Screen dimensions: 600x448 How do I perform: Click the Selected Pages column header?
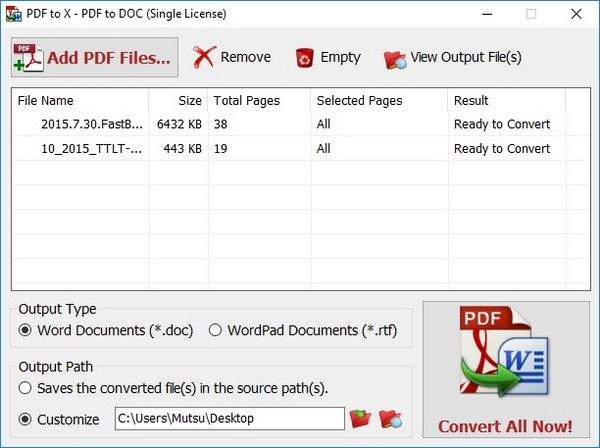(379, 101)
